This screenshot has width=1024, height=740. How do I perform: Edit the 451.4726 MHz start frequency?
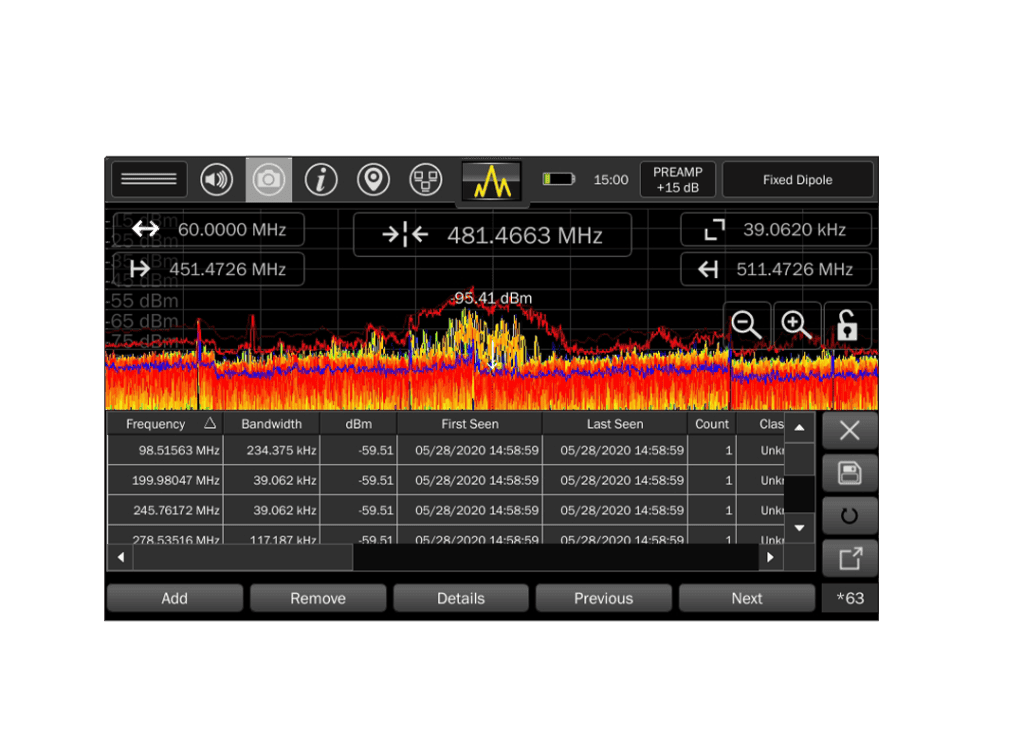(208, 269)
